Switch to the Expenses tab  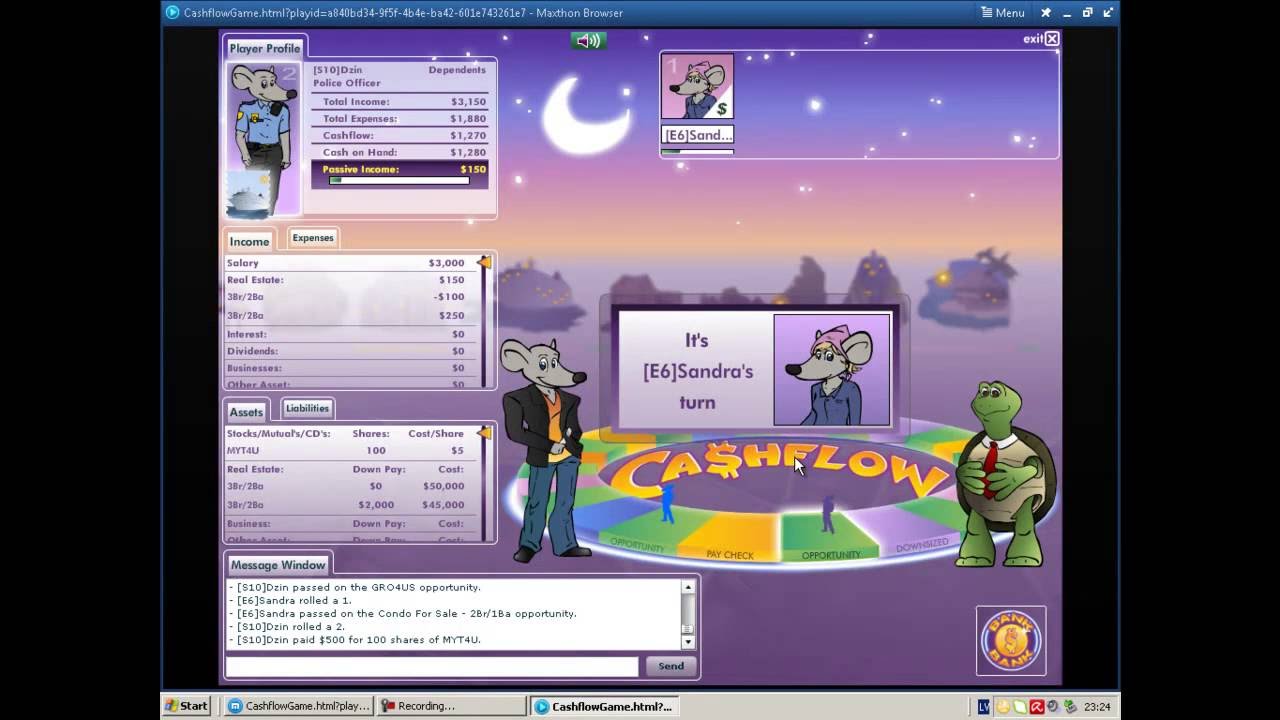313,238
